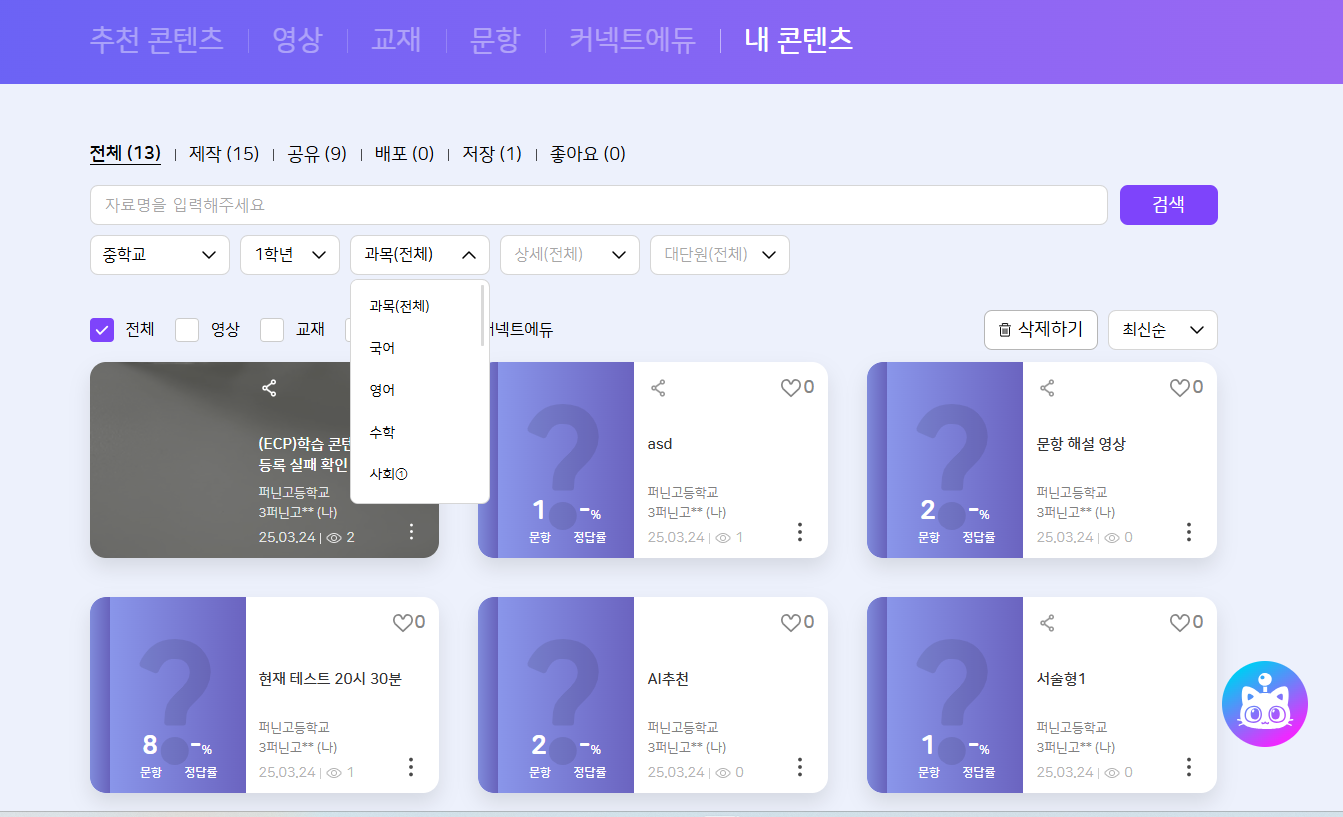Open the more options menu on 현재 테스트 card

410,767
